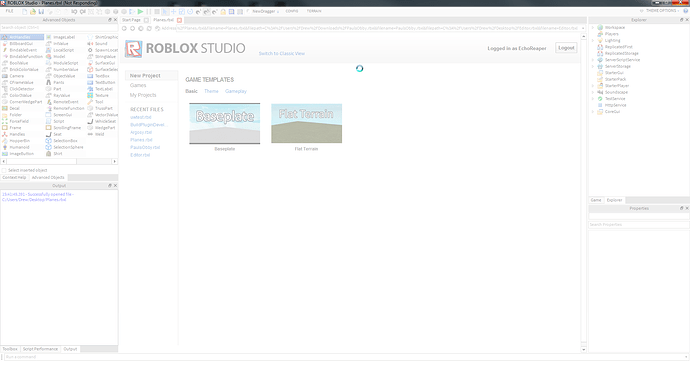Screen dimensions: 690x373
Task: Expand the ServerStorage tree node
Action: pos(593,66)
